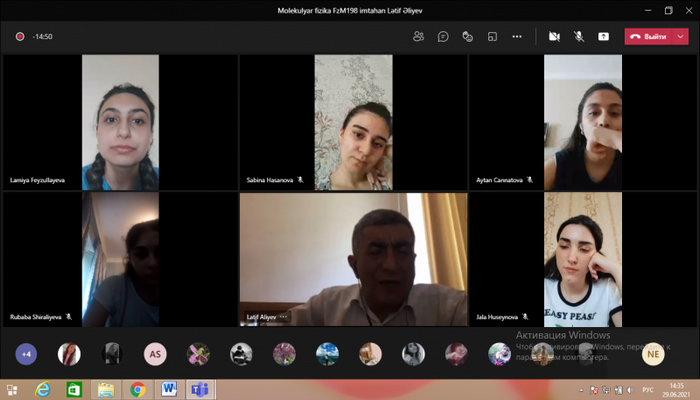700x400 pixels.
Task: Select Lamiya Feyzullayeva's video tile
Action: [120, 122]
